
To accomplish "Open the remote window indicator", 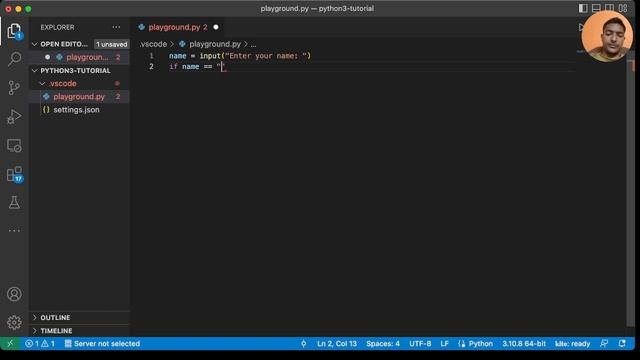I will [x=10, y=344].
